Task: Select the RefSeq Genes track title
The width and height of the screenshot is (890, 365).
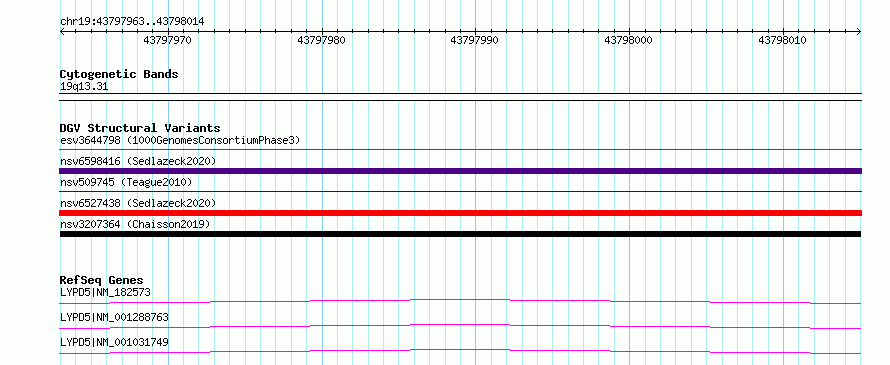Action: [102, 280]
